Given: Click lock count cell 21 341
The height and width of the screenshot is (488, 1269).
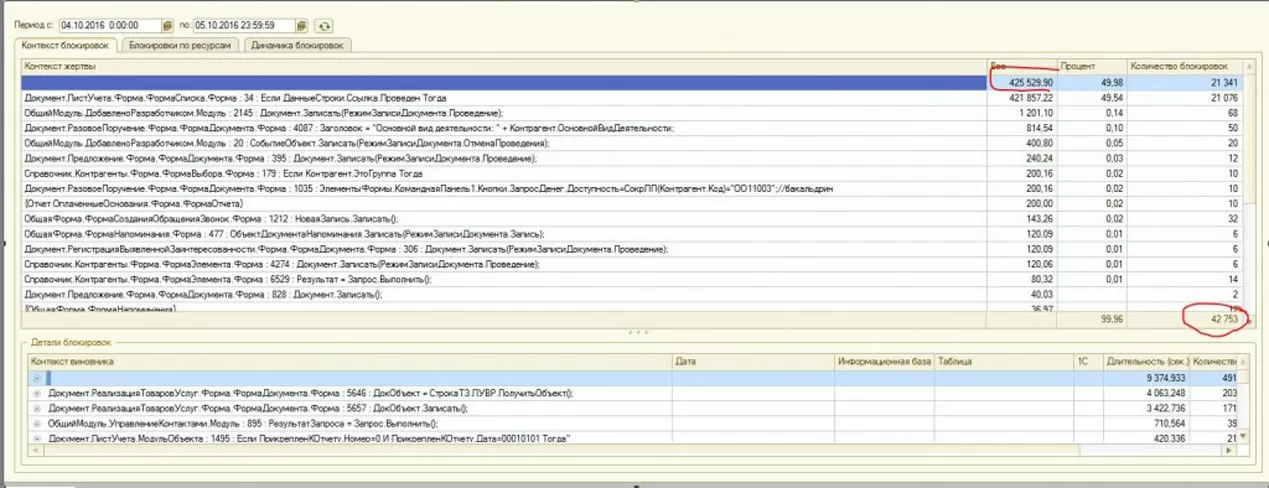Looking at the screenshot, I should [1185, 82].
